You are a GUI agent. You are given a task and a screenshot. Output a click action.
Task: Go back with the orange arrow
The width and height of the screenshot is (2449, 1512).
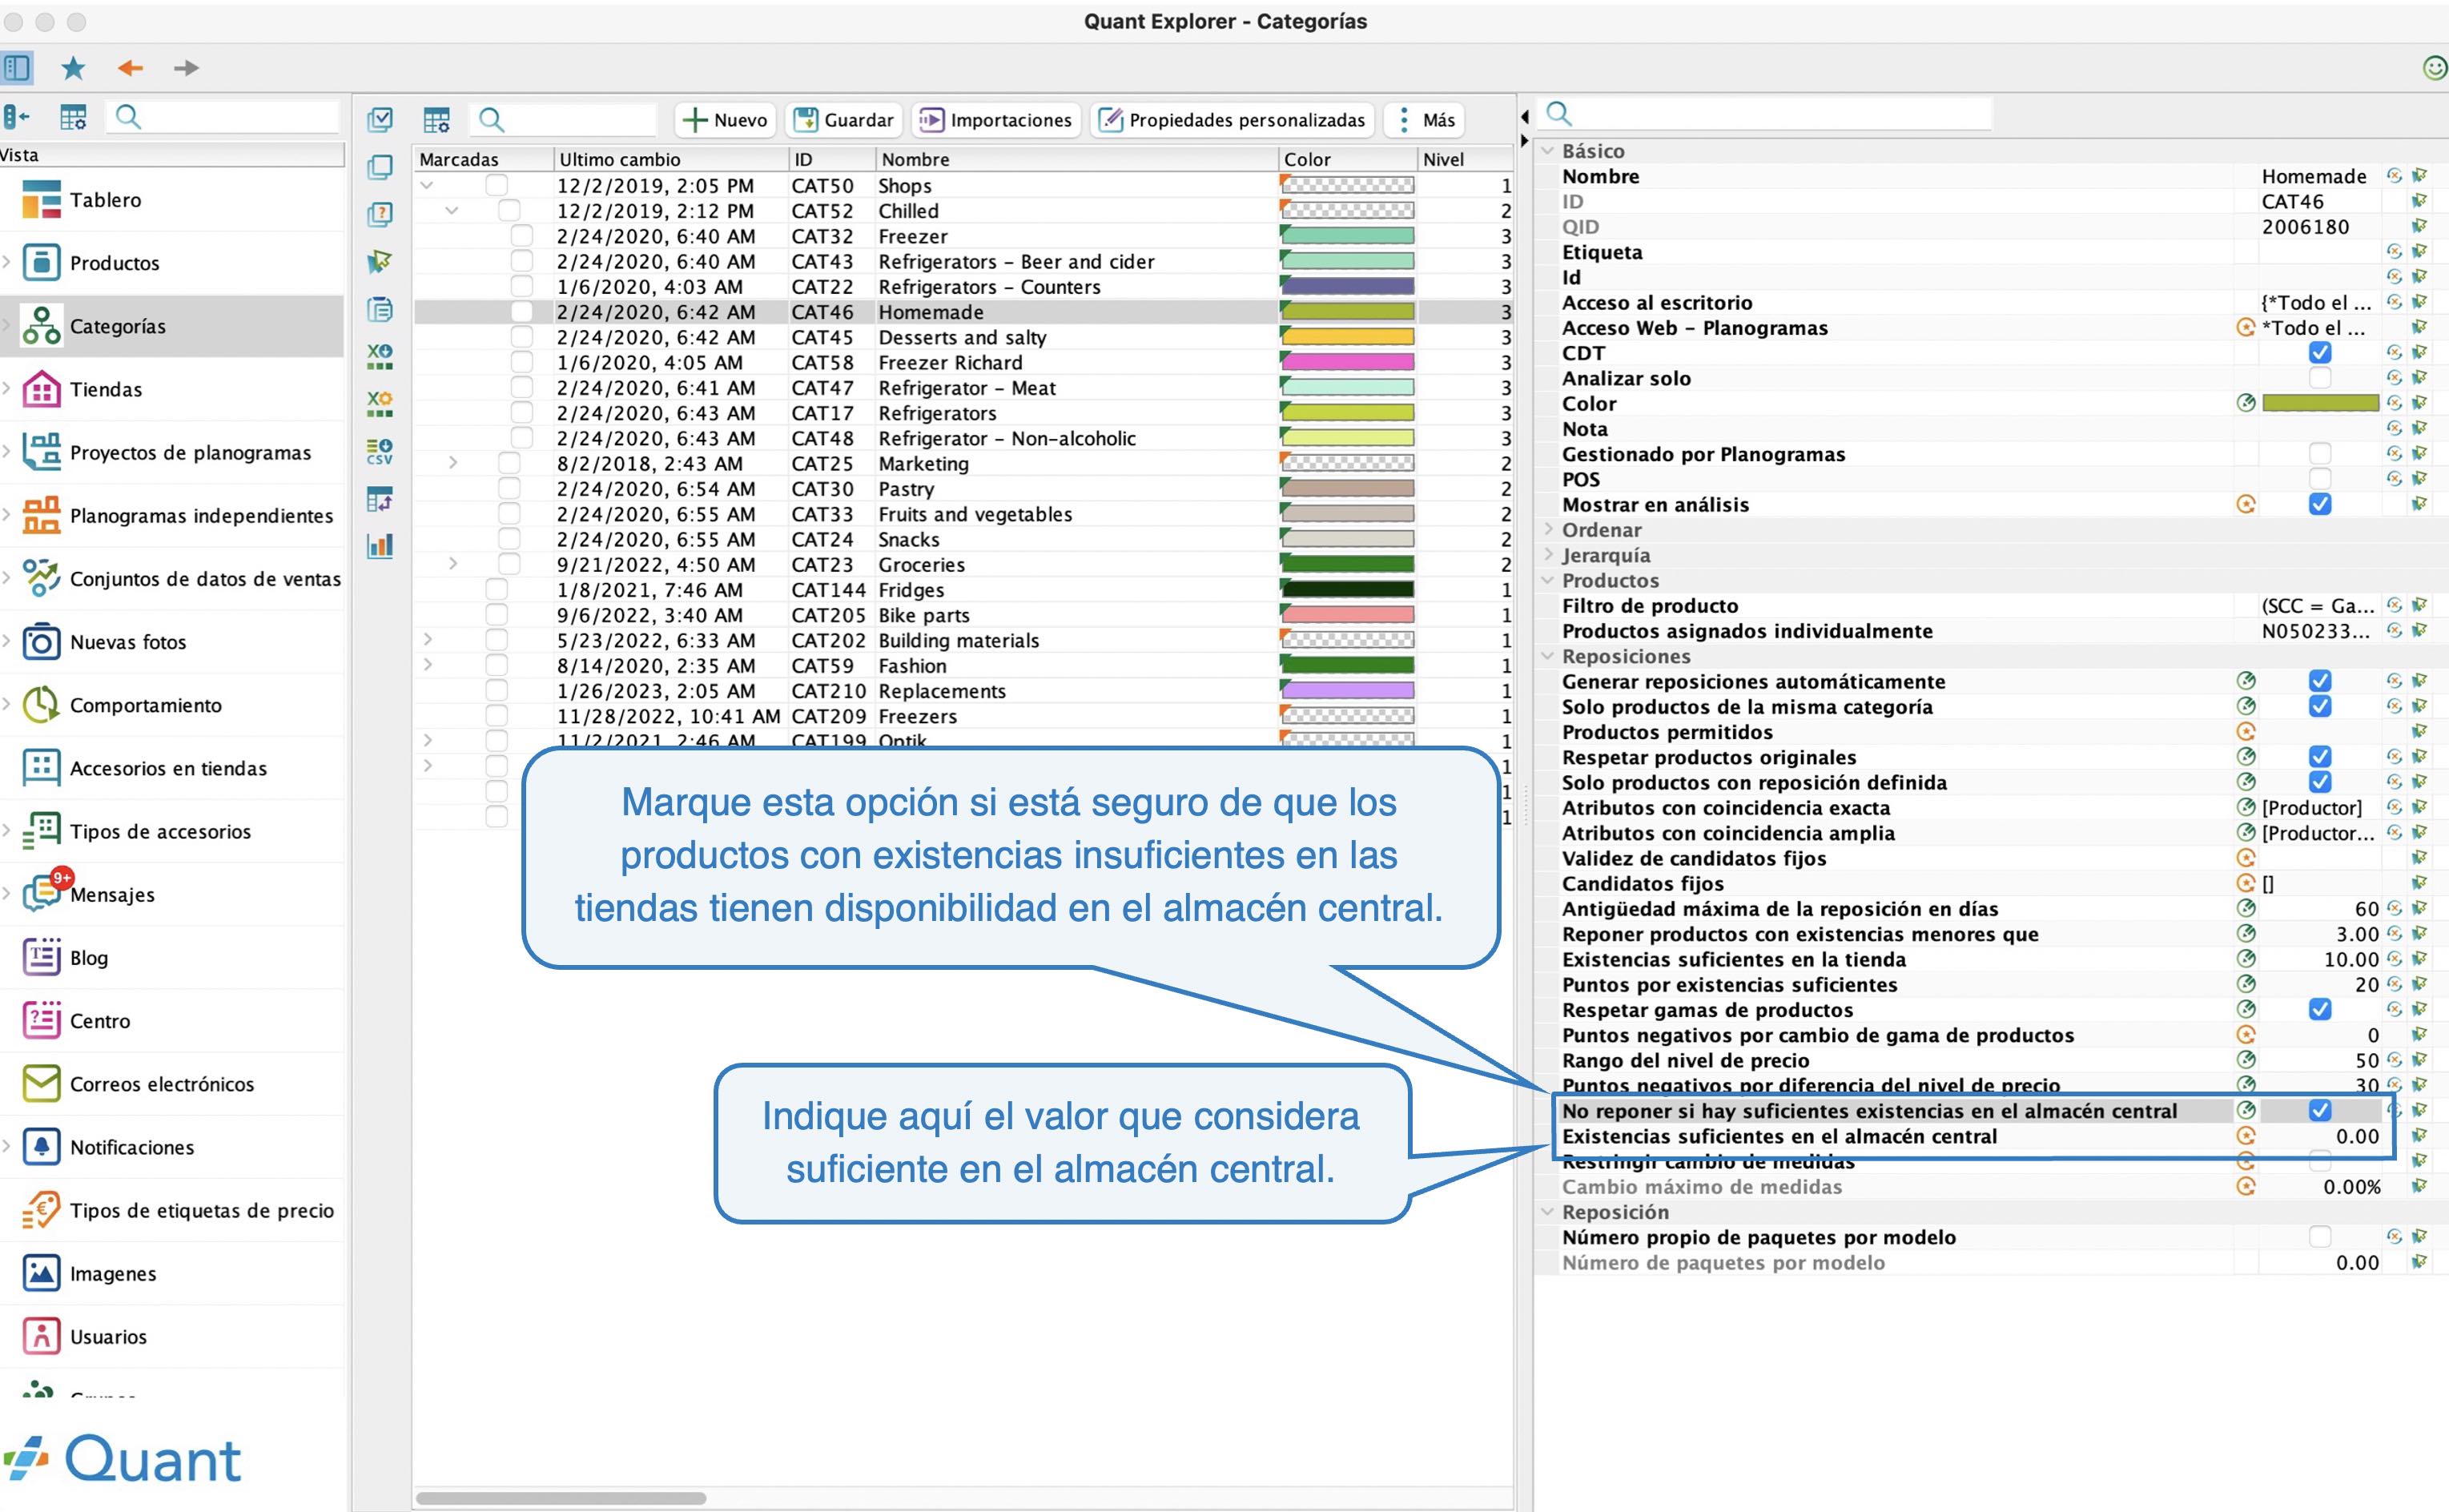tap(130, 68)
